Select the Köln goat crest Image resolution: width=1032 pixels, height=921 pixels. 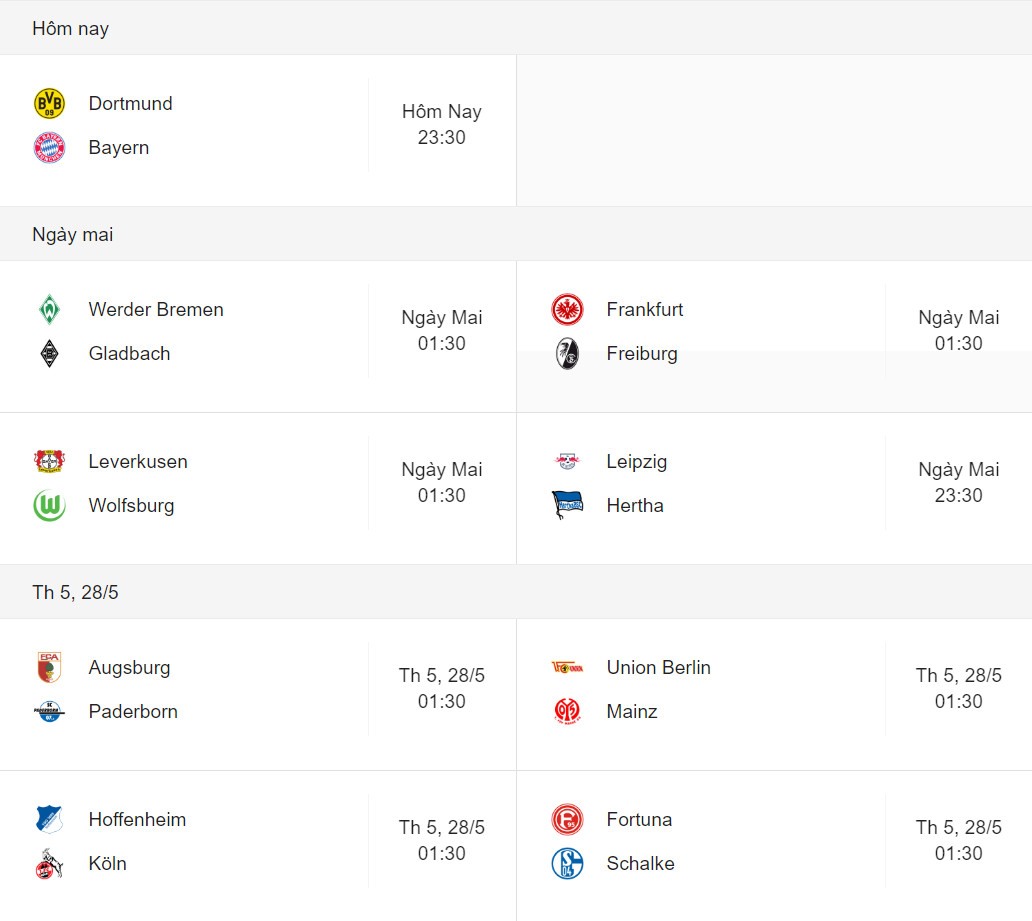click(x=49, y=863)
